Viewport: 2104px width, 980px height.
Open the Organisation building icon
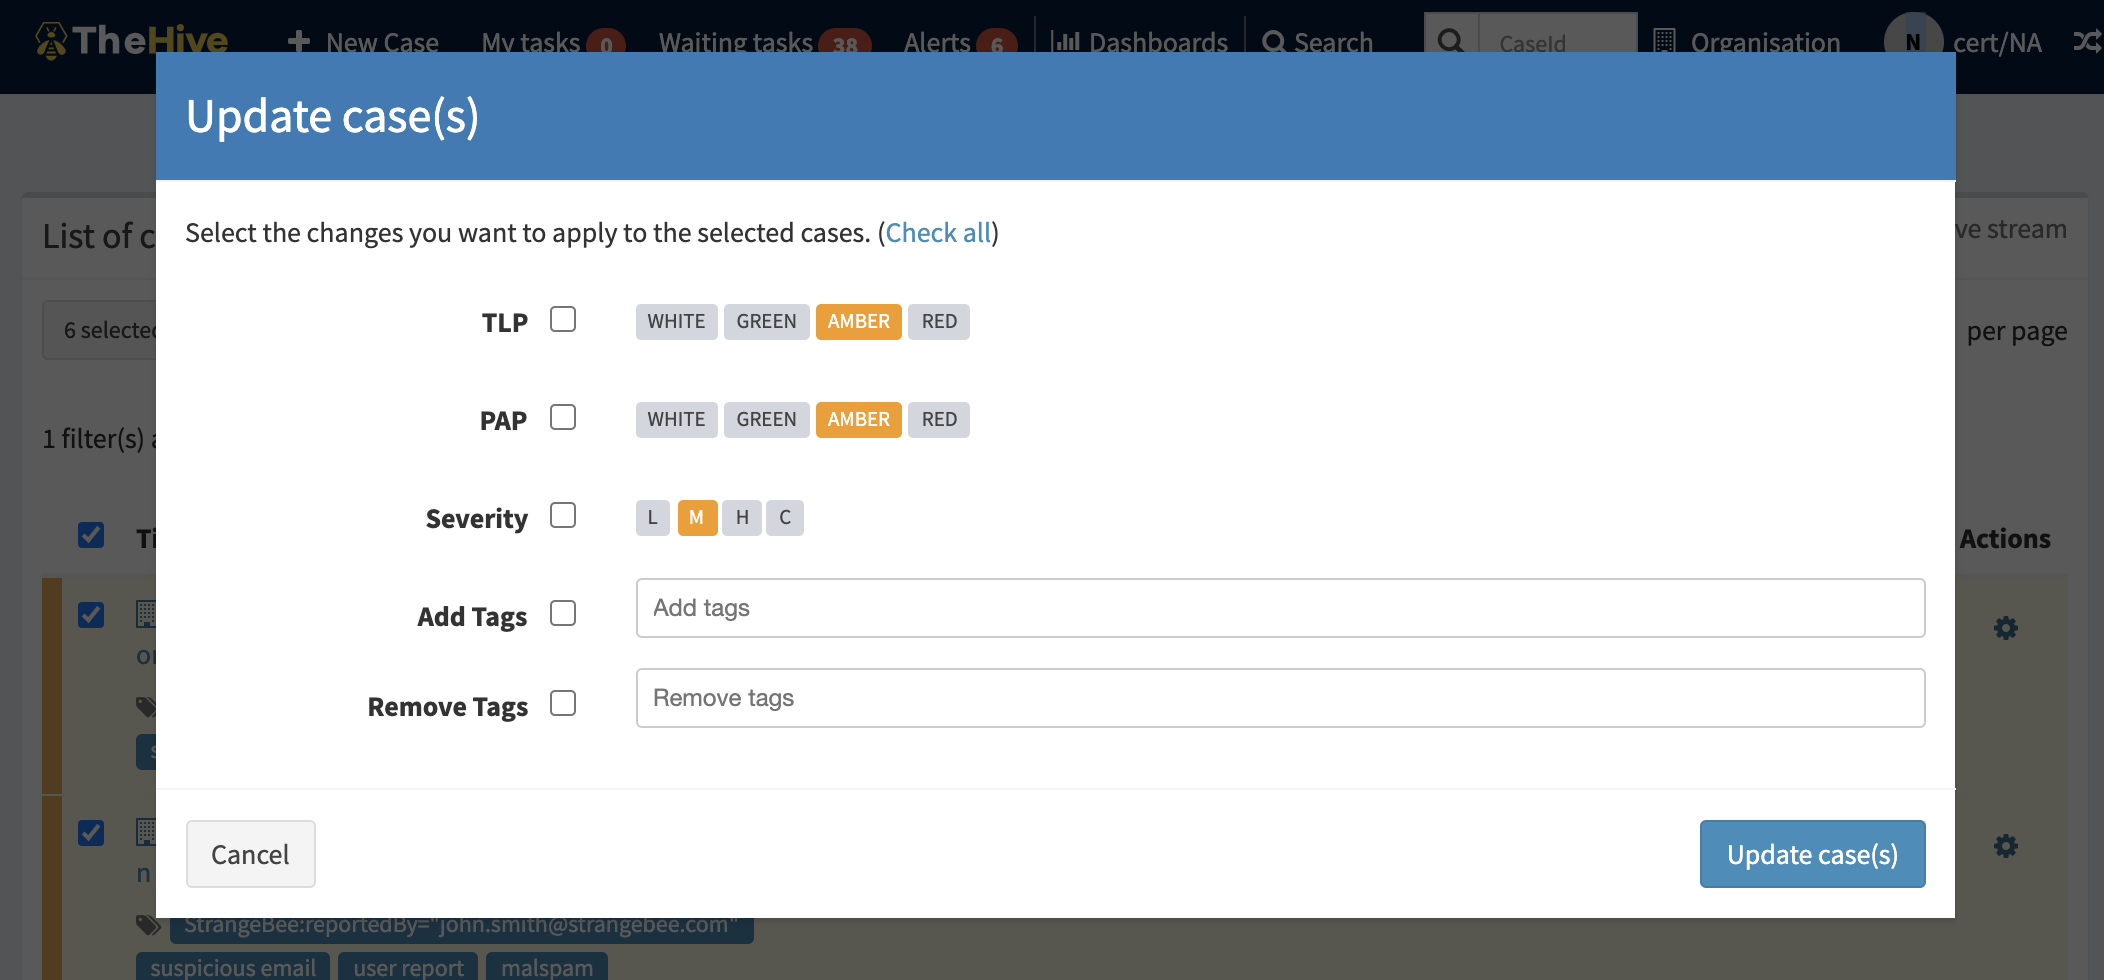pyautogui.click(x=1664, y=42)
